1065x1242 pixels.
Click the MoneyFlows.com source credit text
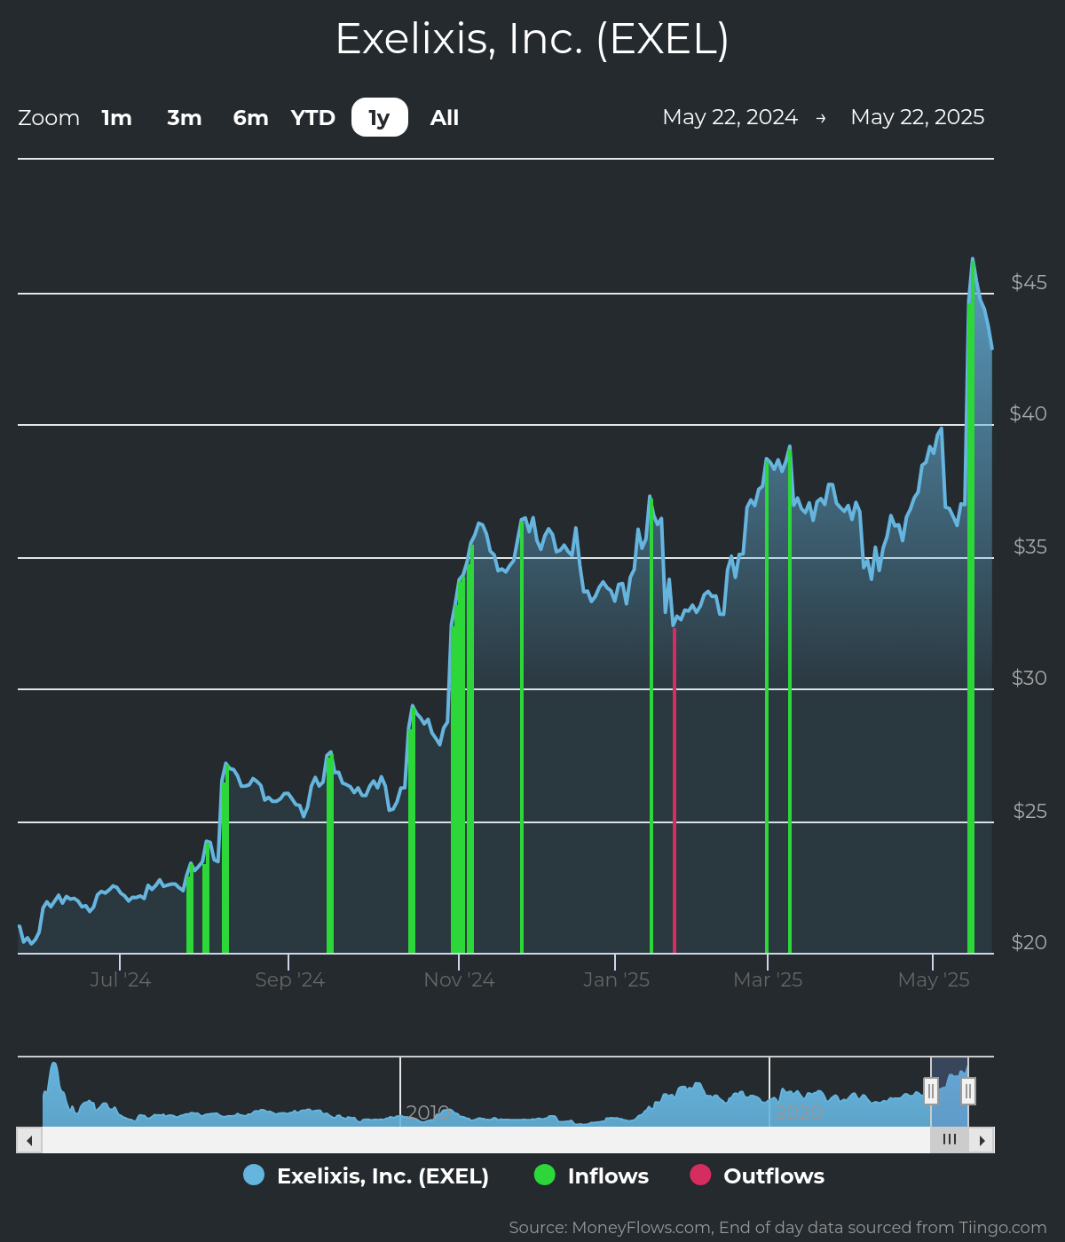click(x=777, y=1227)
